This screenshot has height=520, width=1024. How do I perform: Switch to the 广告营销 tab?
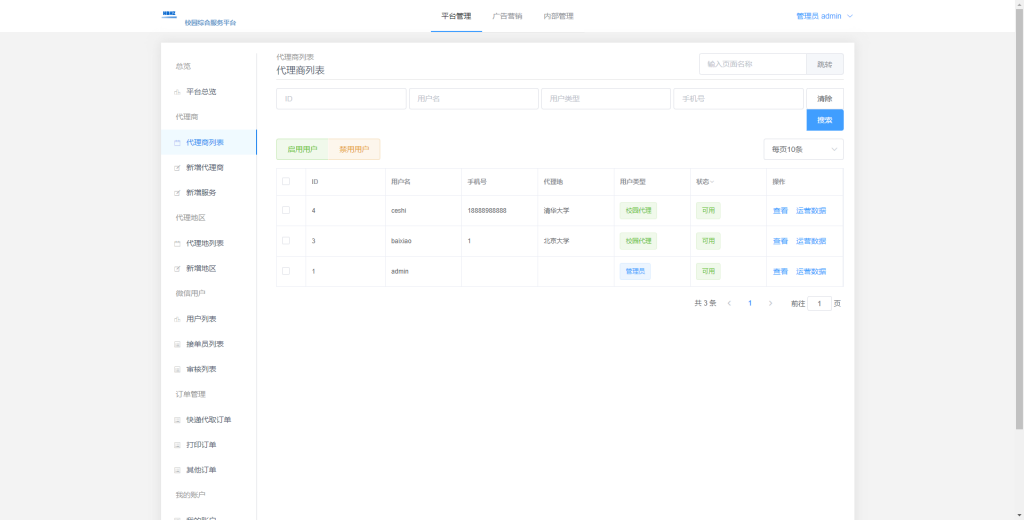coord(507,16)
